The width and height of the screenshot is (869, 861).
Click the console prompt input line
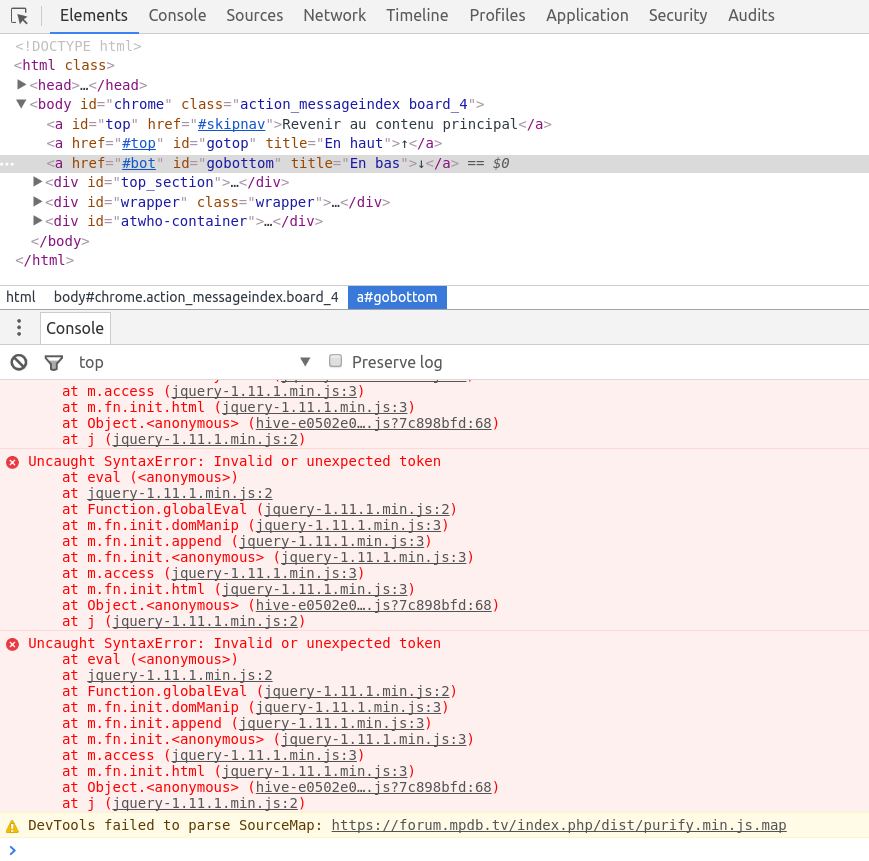pos(430,850)
